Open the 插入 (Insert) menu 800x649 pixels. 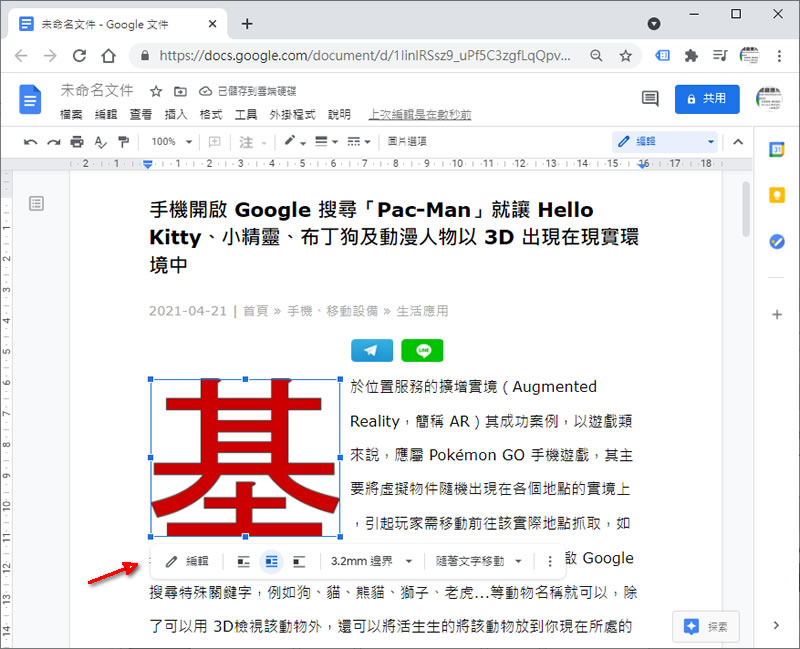click(x=176, y=114)
